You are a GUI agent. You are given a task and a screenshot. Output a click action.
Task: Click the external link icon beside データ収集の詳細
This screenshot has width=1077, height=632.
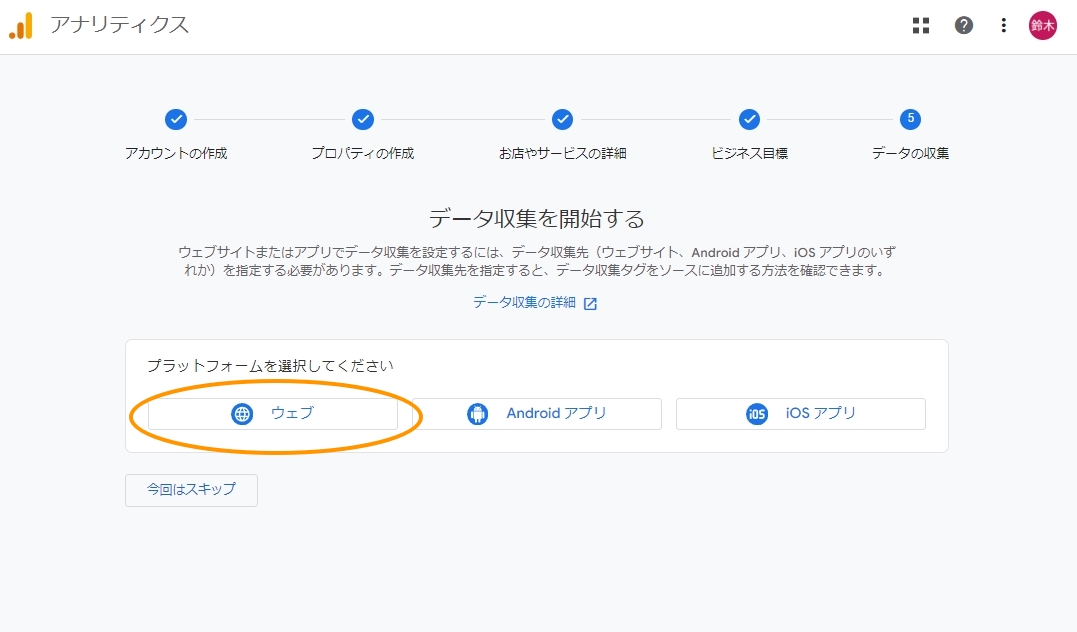coord(590,304)
